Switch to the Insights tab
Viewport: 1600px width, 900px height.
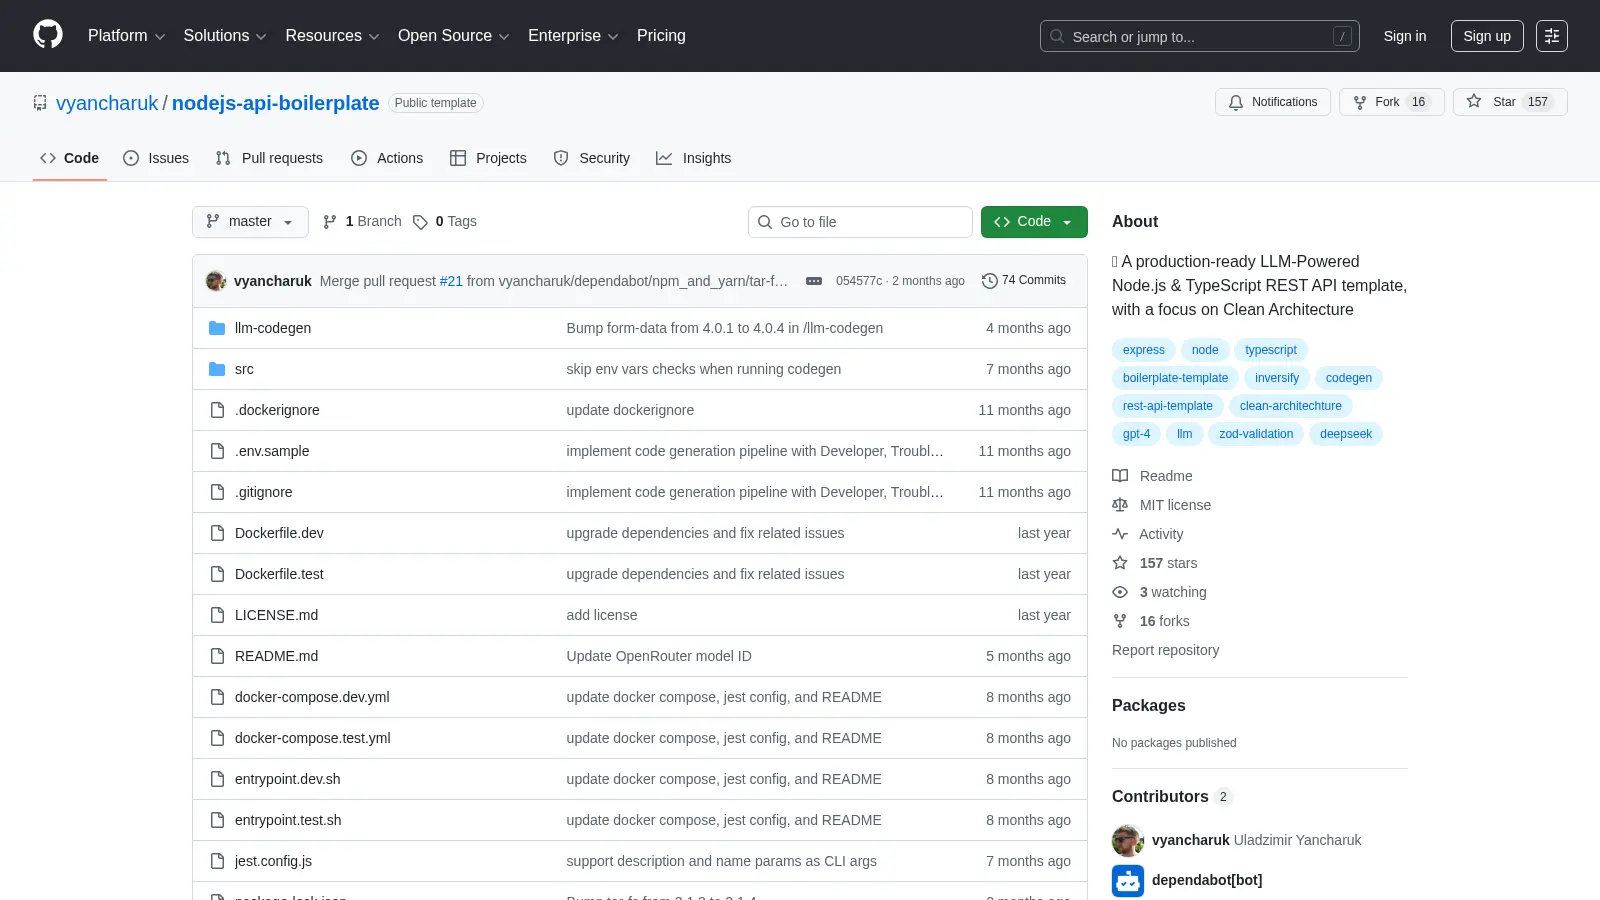tap(694, 158)
